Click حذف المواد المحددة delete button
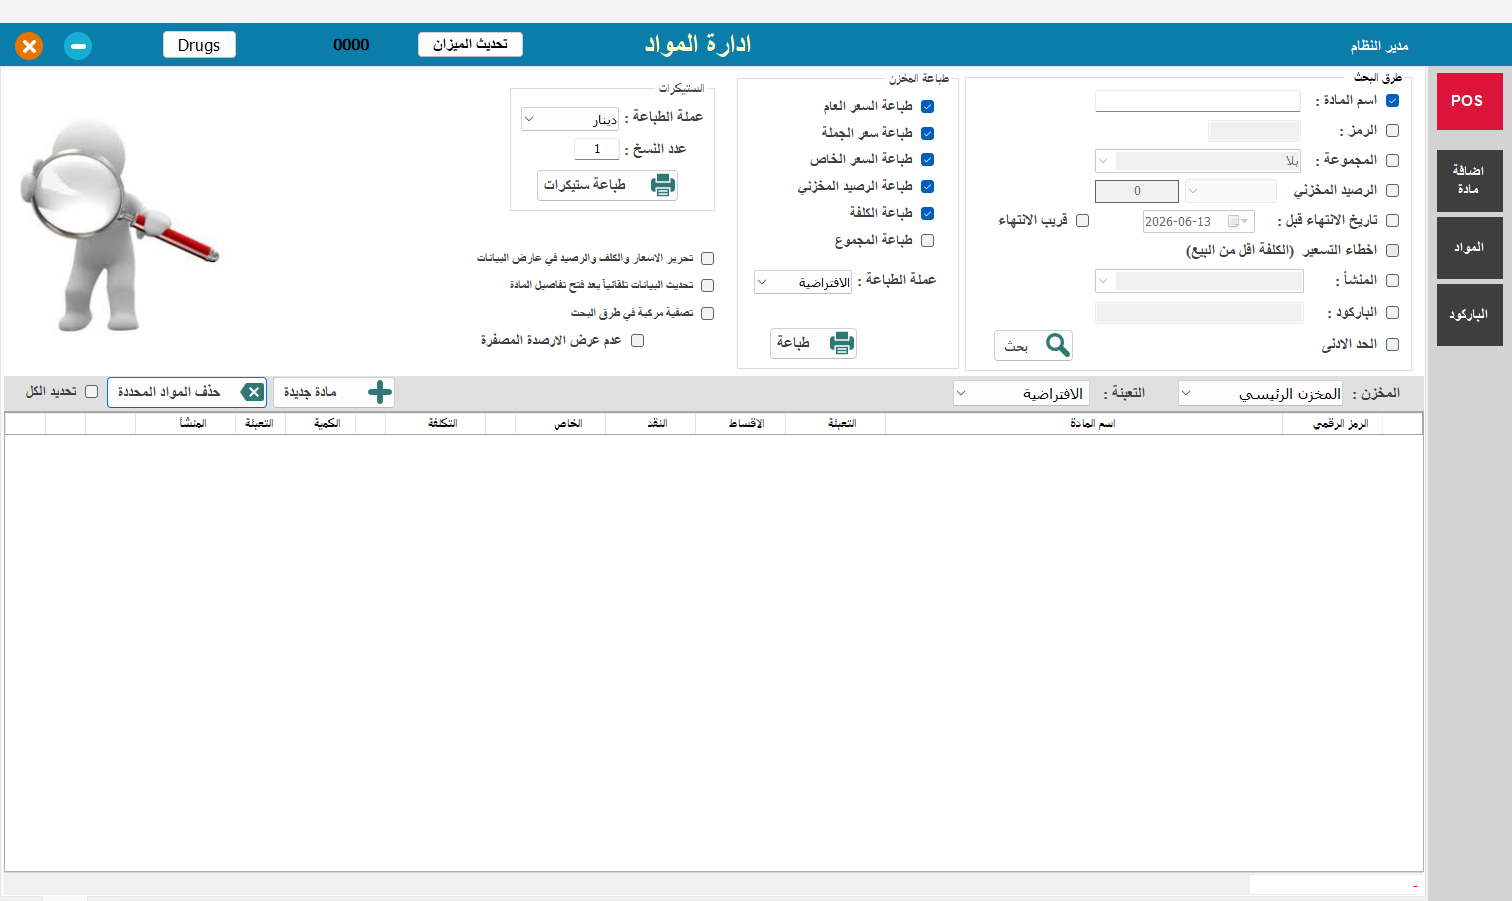The height and width of the screenshot is (901, 1512). pyautogui.click(x=187, y=392)
